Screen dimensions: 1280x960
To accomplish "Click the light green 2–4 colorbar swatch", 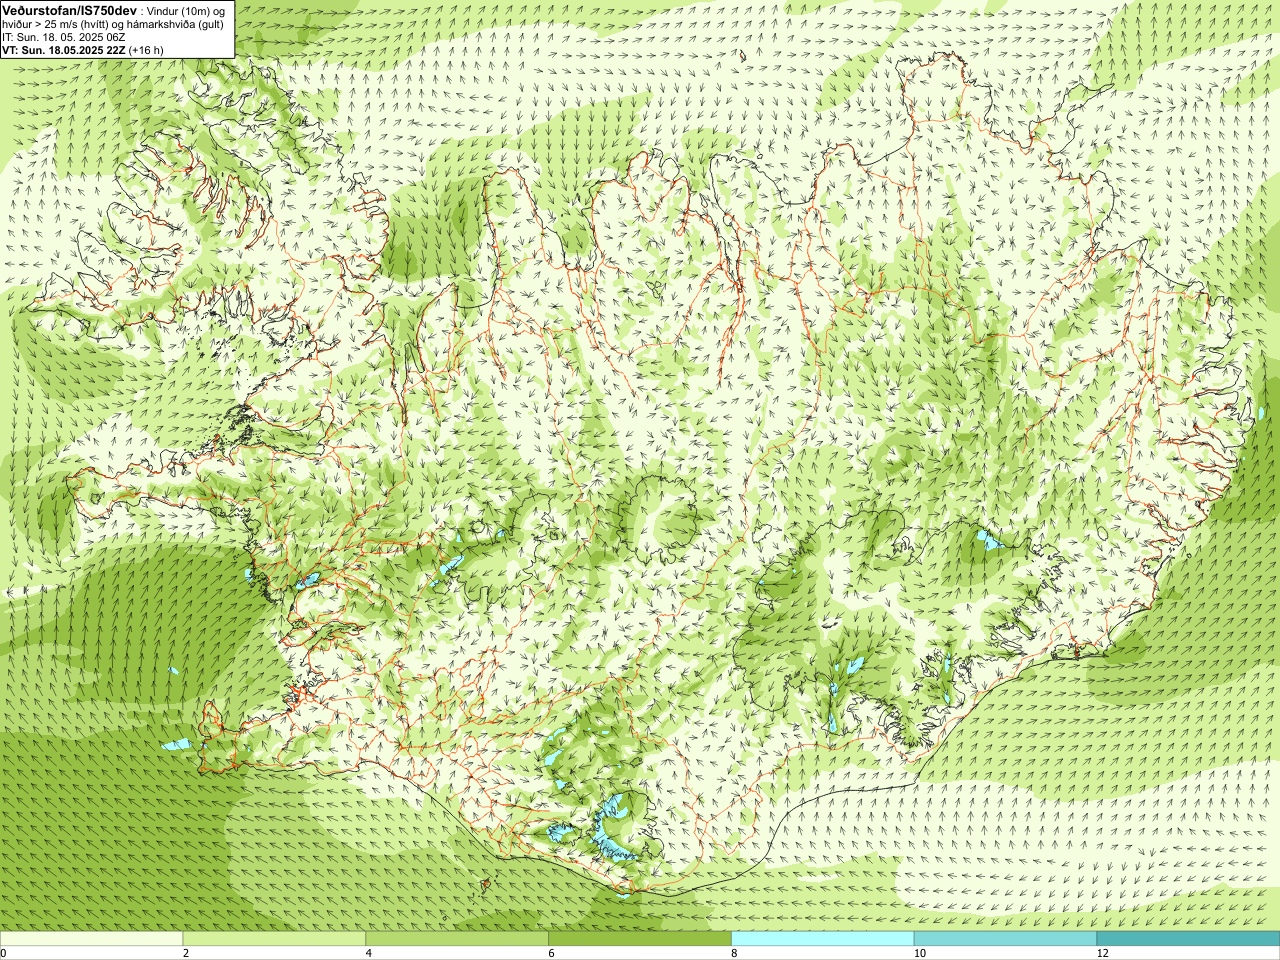I will (274, 939).
